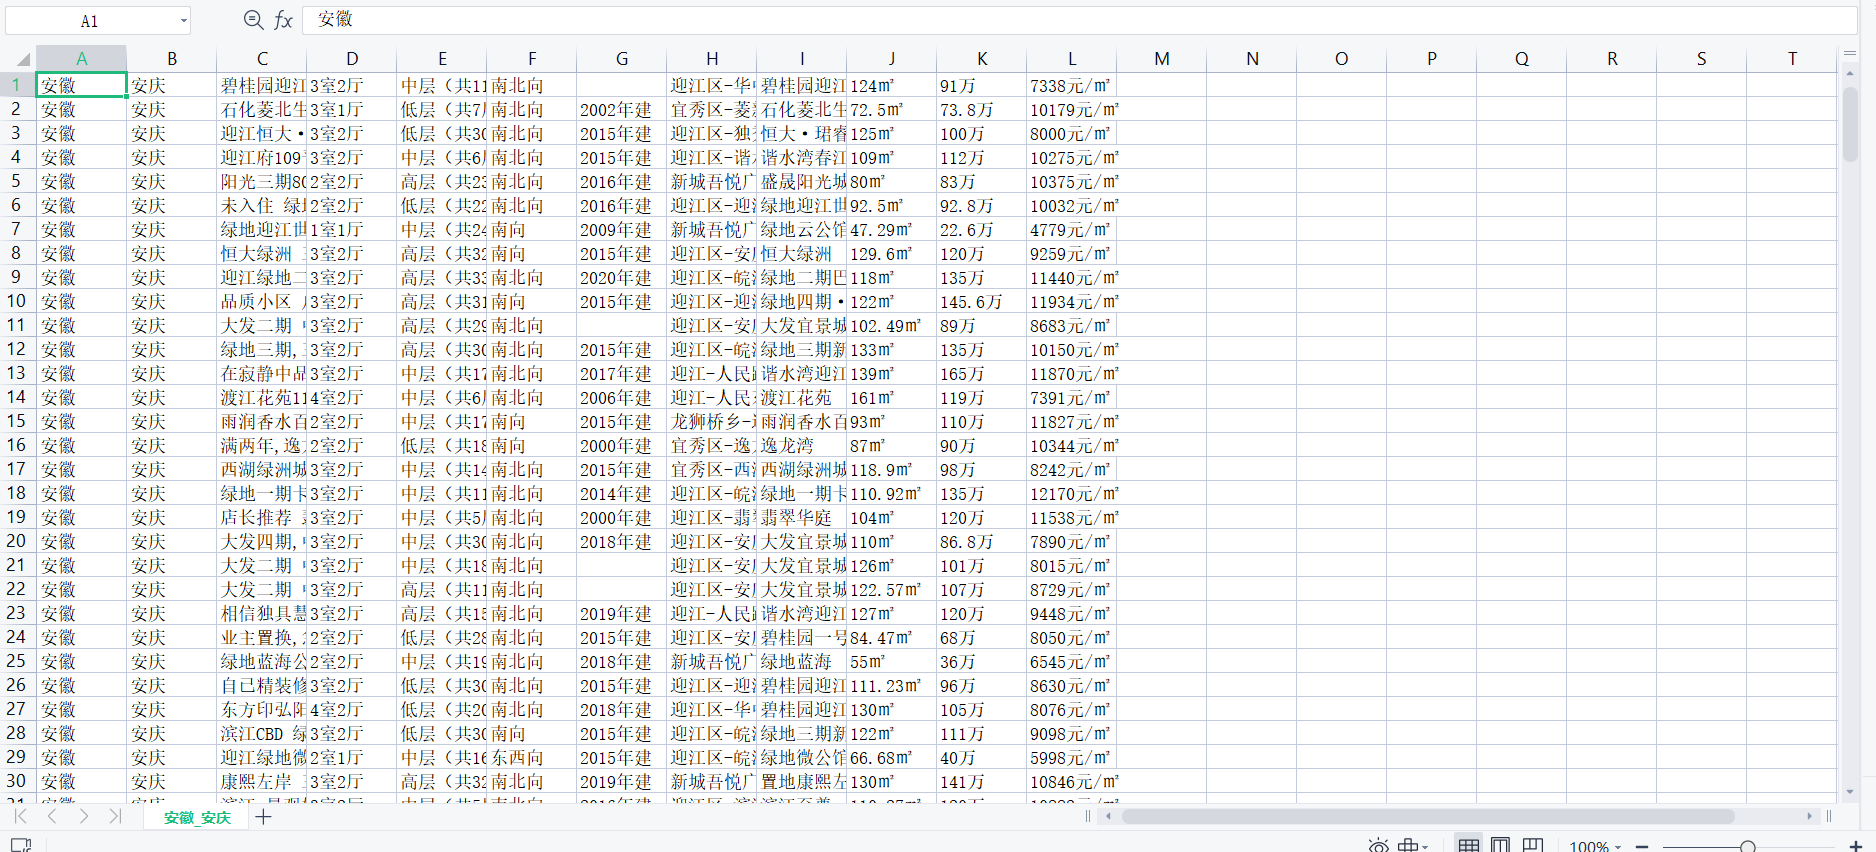Viewport: 1876px width, 852px height.
Task: Select column G header
Action: click(622, 59)
